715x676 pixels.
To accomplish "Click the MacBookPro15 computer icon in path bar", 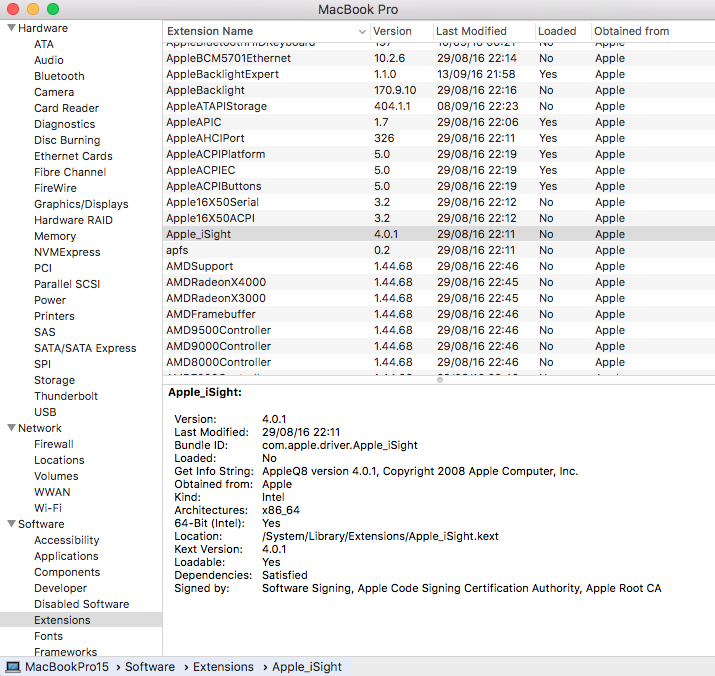I will pyautogui.click(x=12, y=667).
